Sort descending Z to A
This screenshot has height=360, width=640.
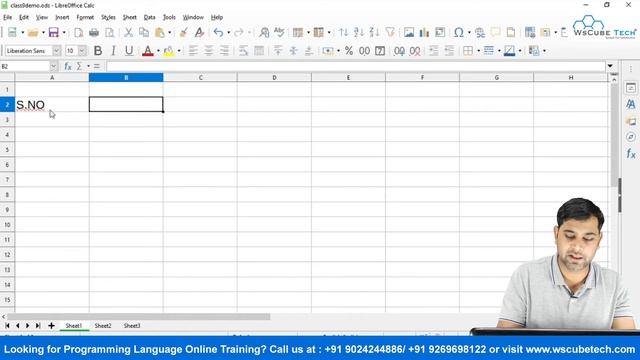tap(374, 32)
